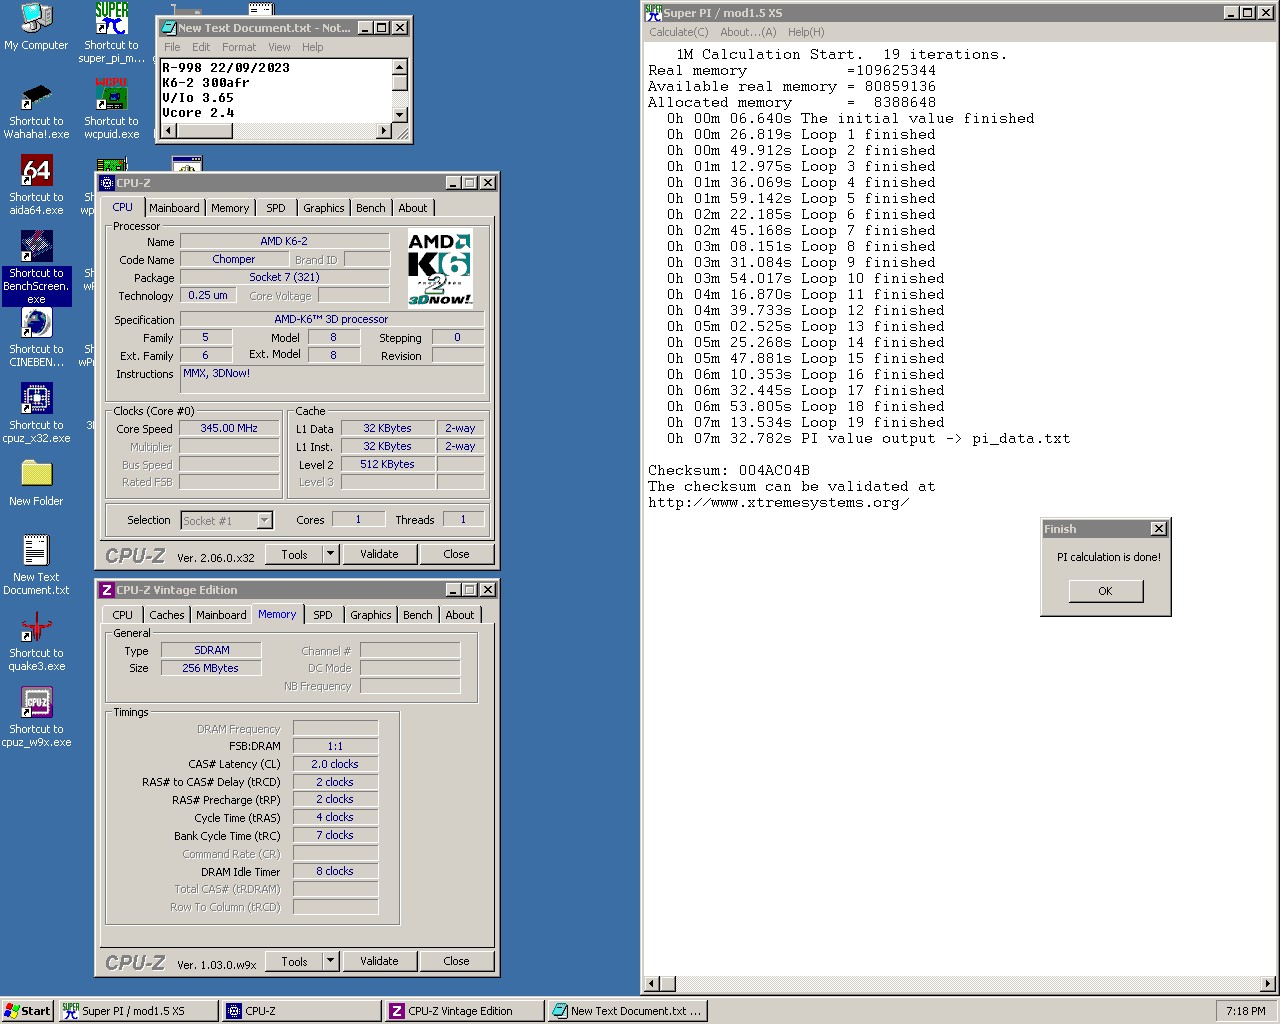Viewport: 1280px width, 1024px height.
Task: Click OK in the Finish dialog
Action: (1105, 591)
